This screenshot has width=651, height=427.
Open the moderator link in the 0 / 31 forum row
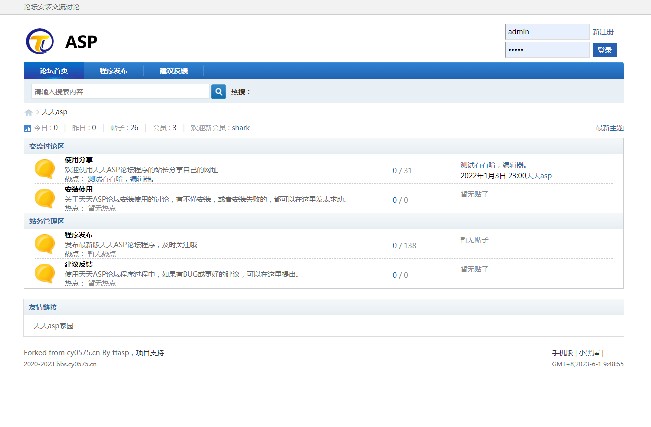120,179
